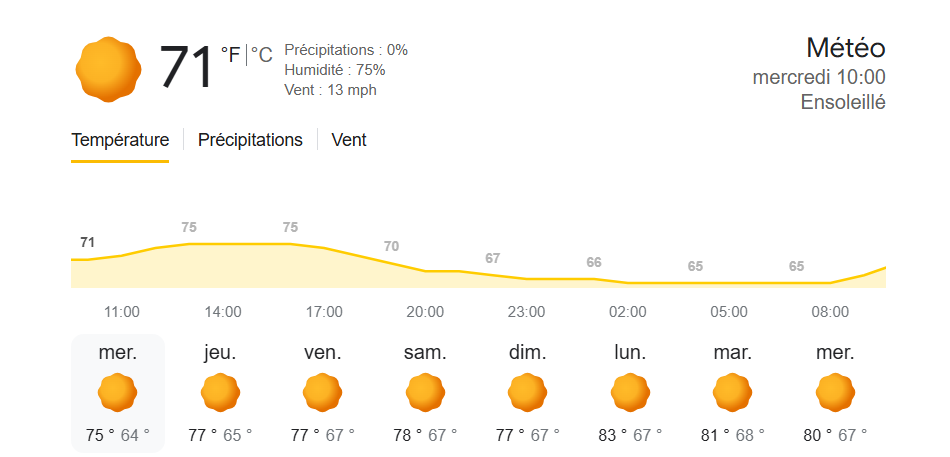
Task: Show the Vent tab
Action: coord(349,140)
